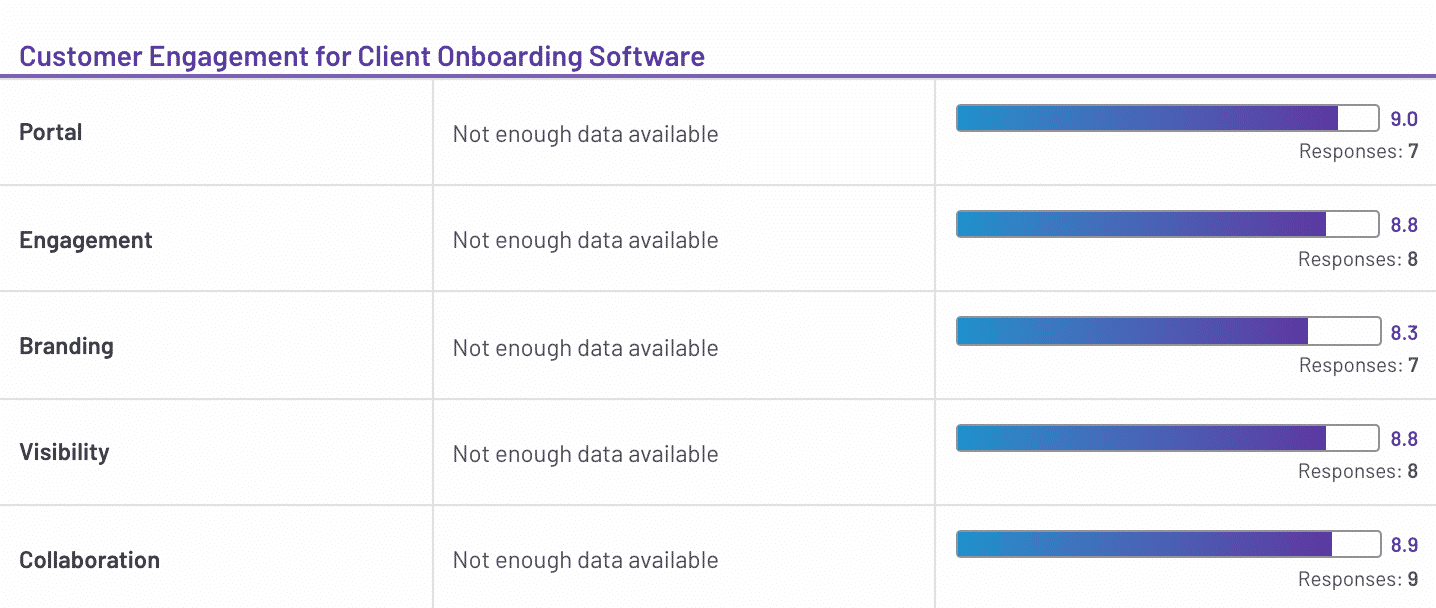Click Responses: 7 under Portal bar
This screenshot has width=1436, height=608.
click(x=1358, y=152)
